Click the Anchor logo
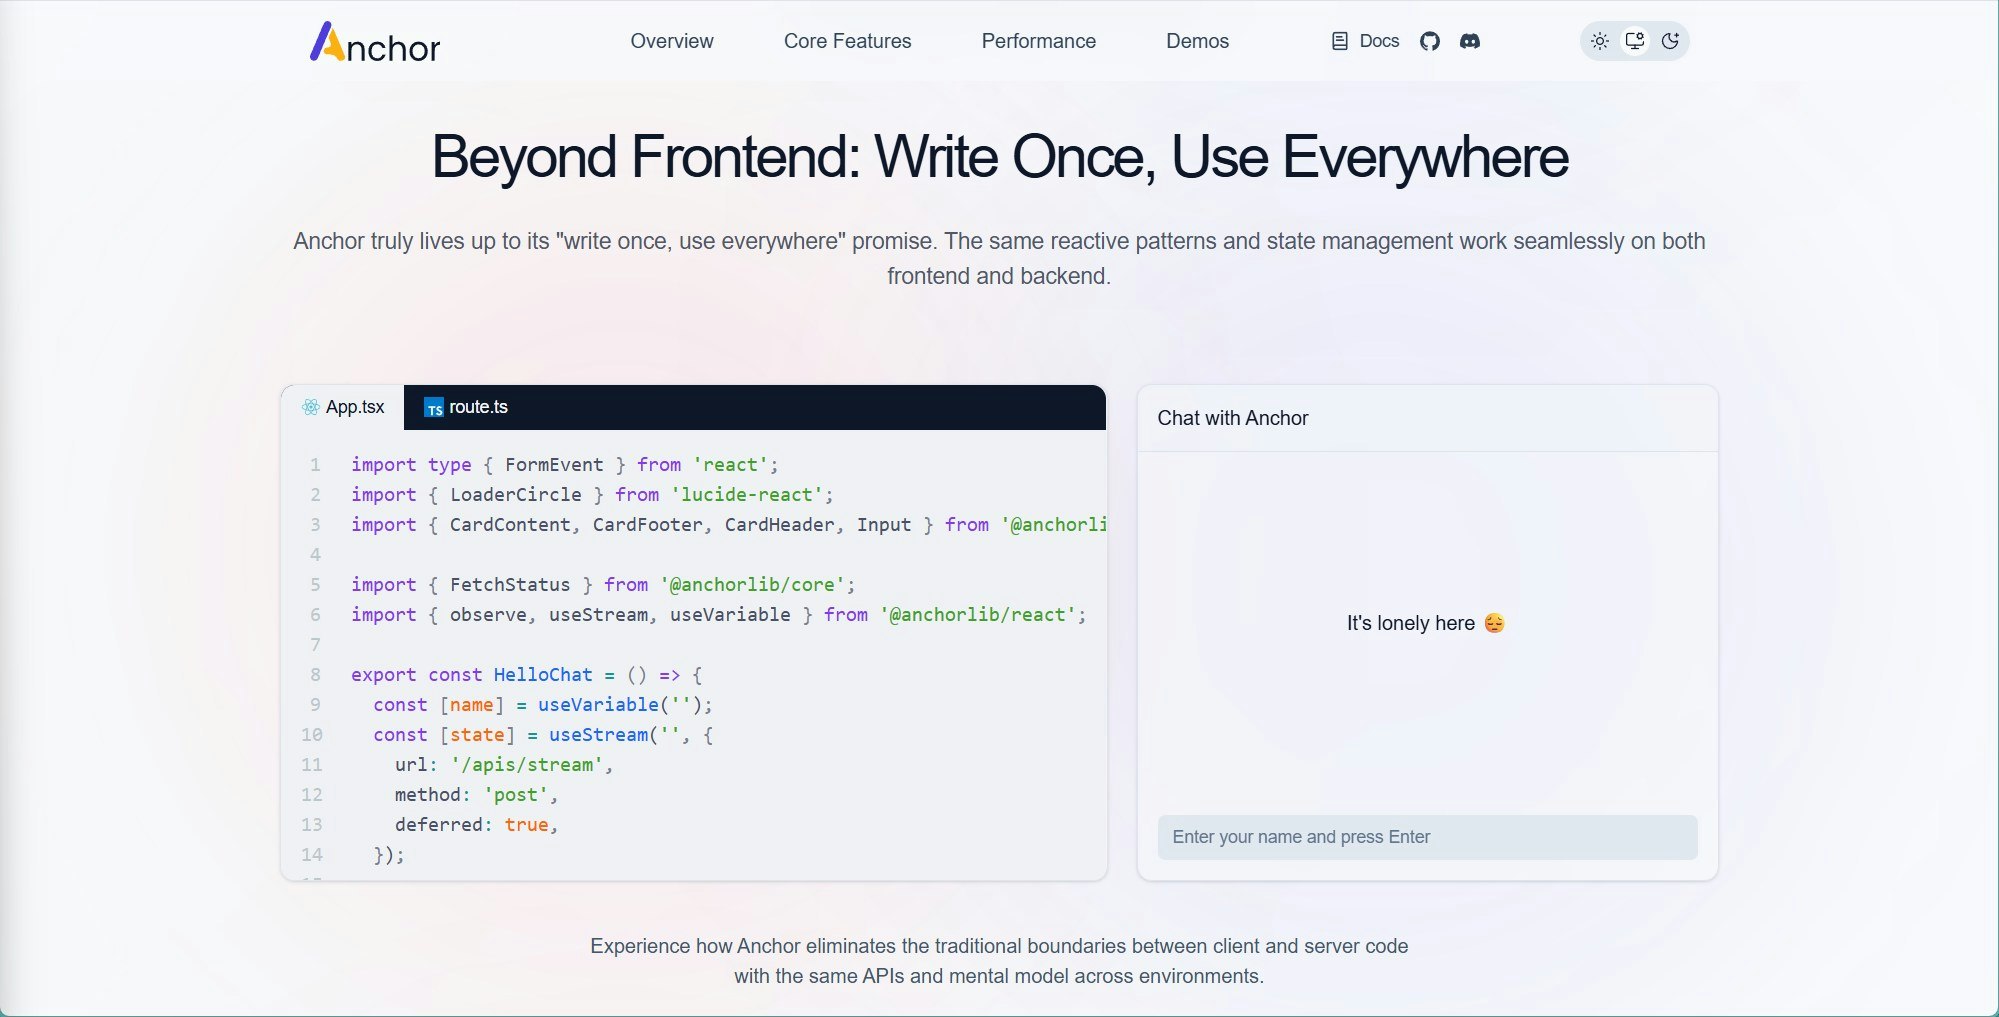Image resolution: width=1999 pixels, height=1017 pixels. pos(375,42)
